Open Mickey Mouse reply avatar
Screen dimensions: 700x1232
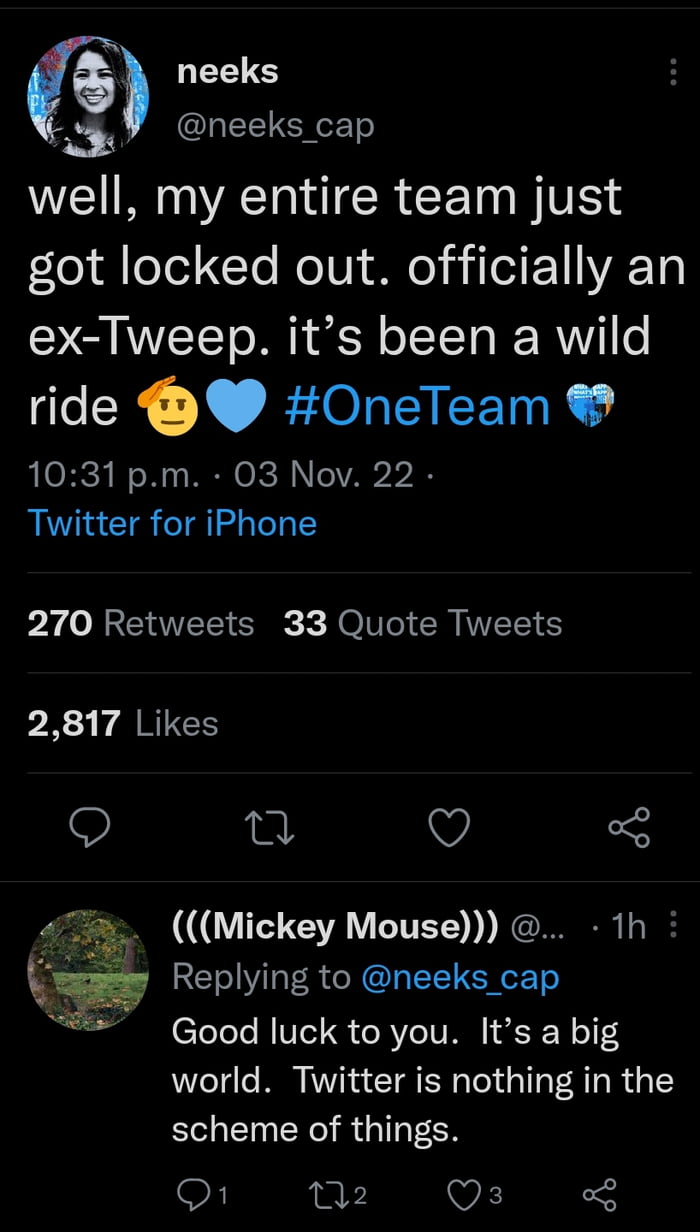click(88, 970)
